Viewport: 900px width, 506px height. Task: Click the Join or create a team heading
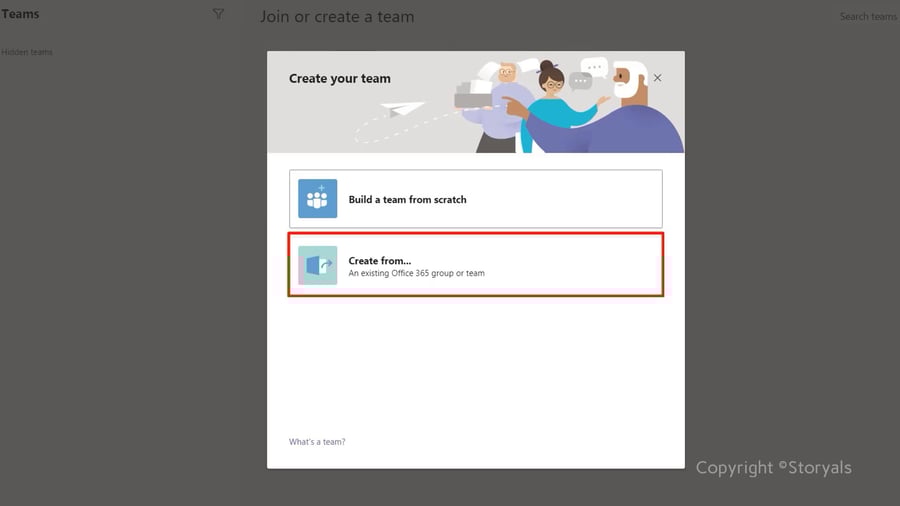click(337, 17)
